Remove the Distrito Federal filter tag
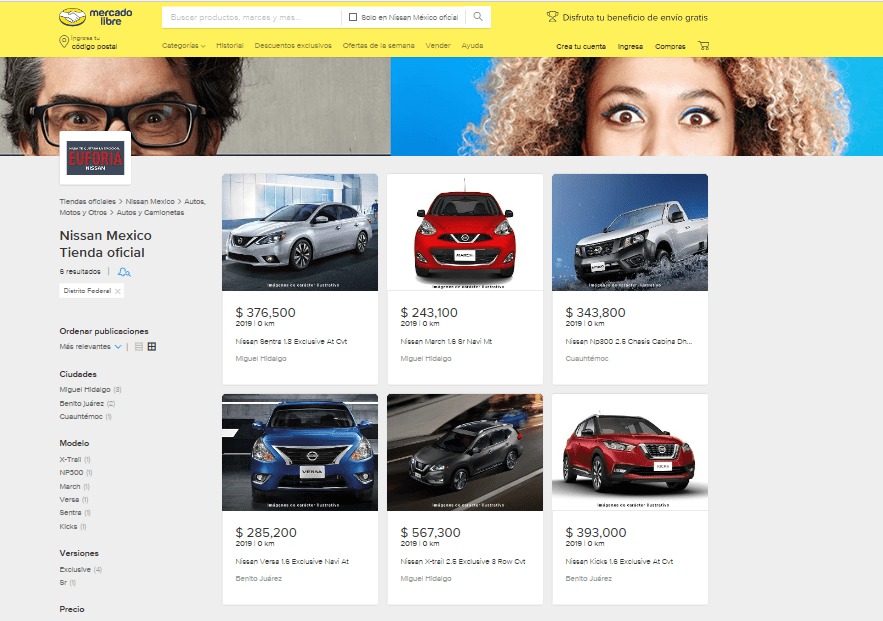 118,291
